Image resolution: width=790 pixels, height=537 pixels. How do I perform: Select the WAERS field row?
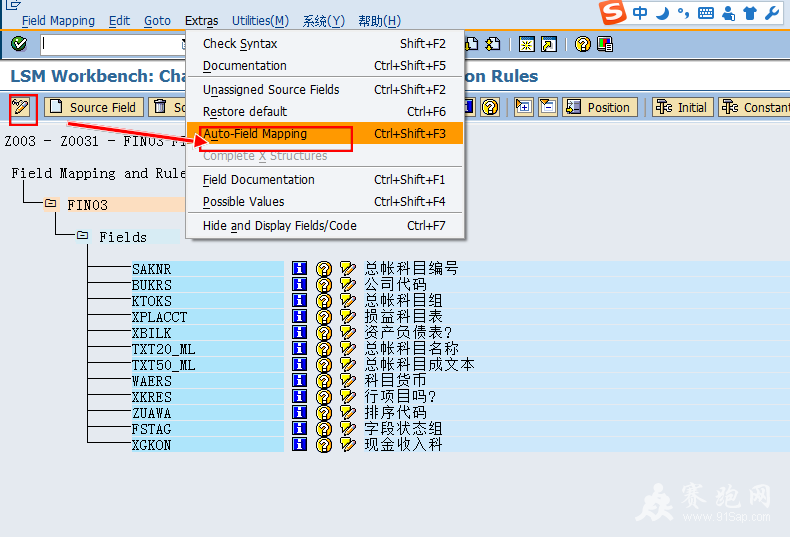click(x=208, y=381)
